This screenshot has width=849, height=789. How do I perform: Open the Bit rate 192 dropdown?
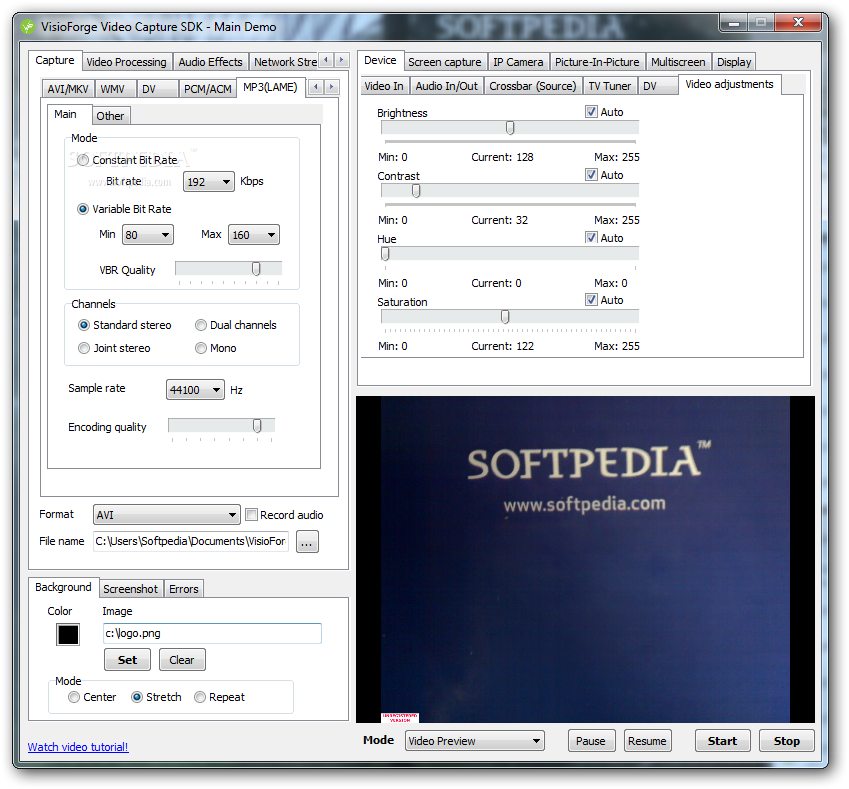(208, 181)
